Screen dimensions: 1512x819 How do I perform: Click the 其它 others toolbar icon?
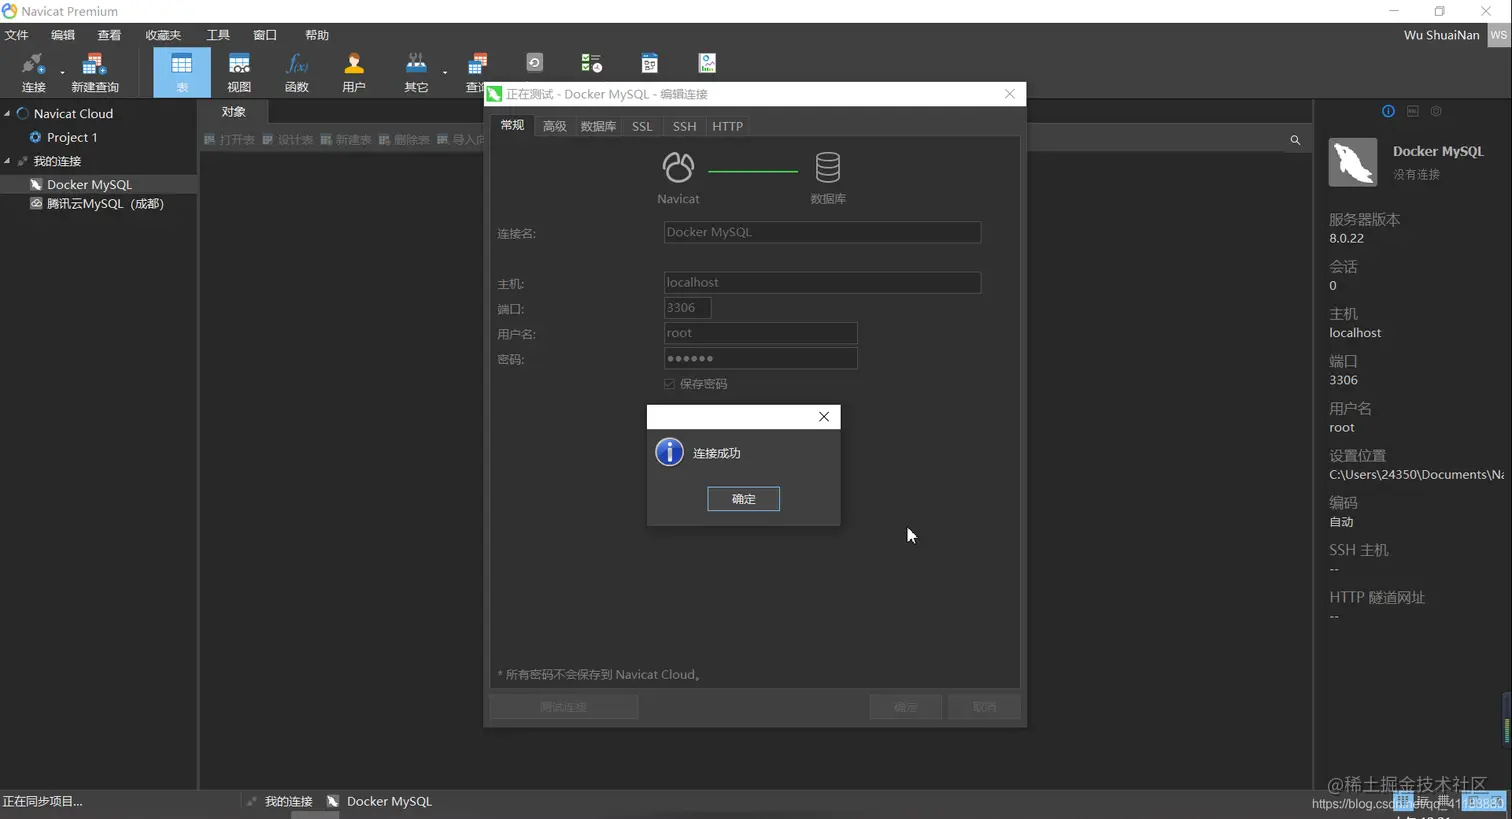pyautogui.click(x=416, y=72)
